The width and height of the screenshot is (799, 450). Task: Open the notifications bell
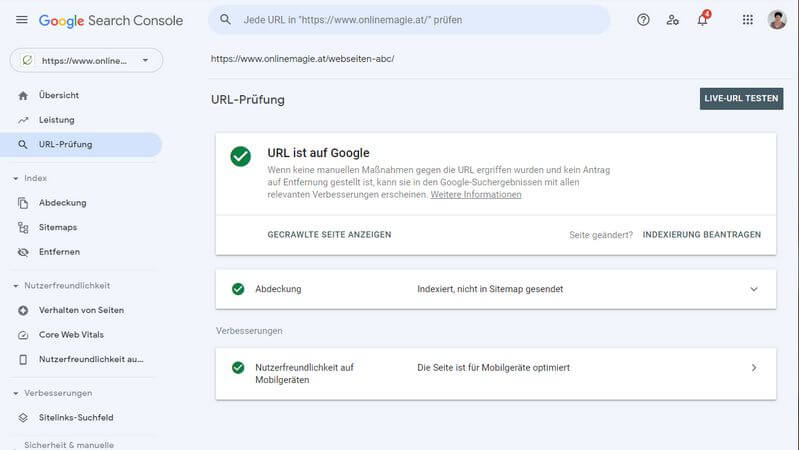pyautogui.click(x=703, y=19)
